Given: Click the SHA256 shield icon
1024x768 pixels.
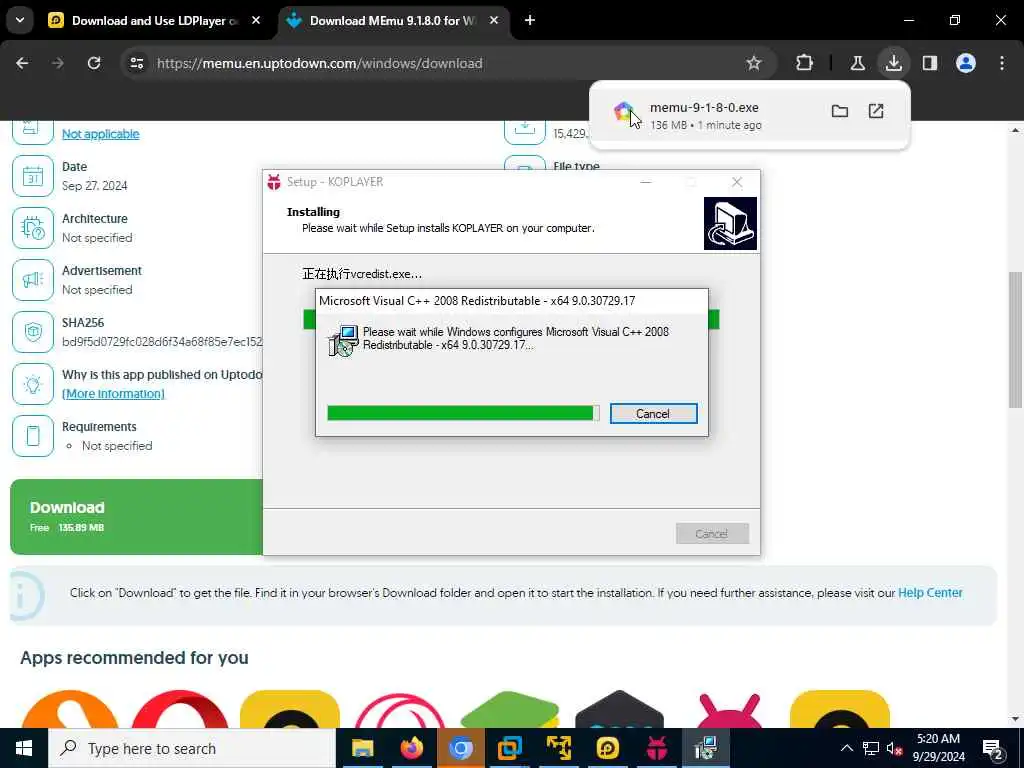Looking at the screenshot, I should tap(33, 332).
